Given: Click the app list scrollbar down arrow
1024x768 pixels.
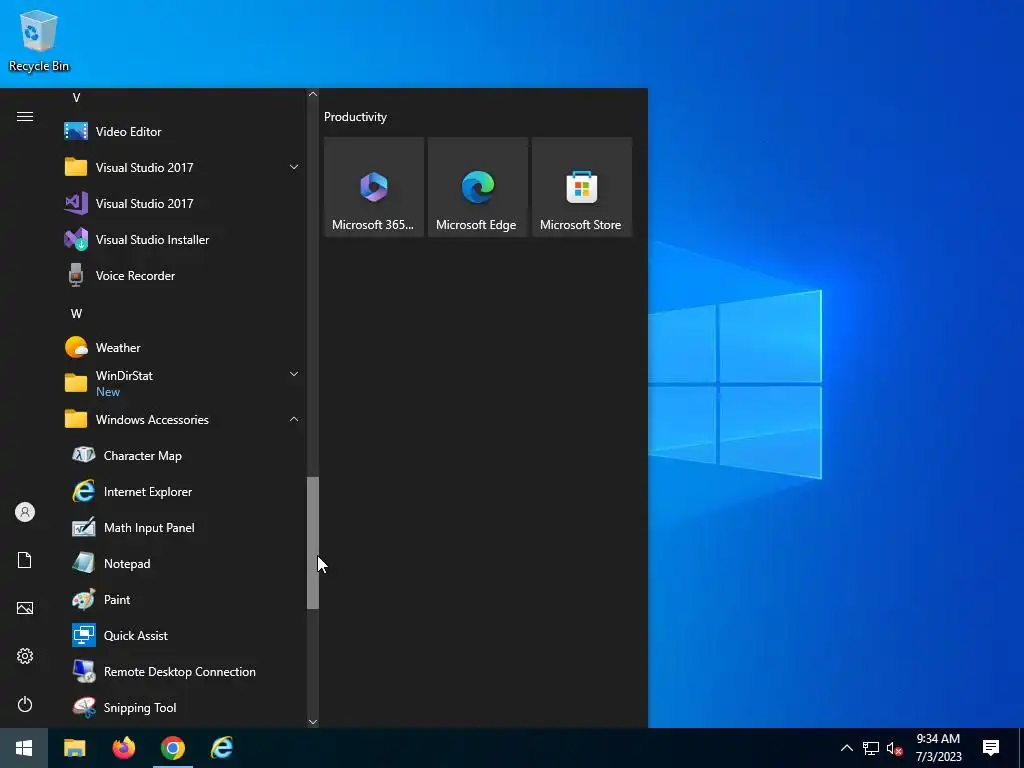Looking at the screenshot, I should pyautogui.click(x=313, y=722).
